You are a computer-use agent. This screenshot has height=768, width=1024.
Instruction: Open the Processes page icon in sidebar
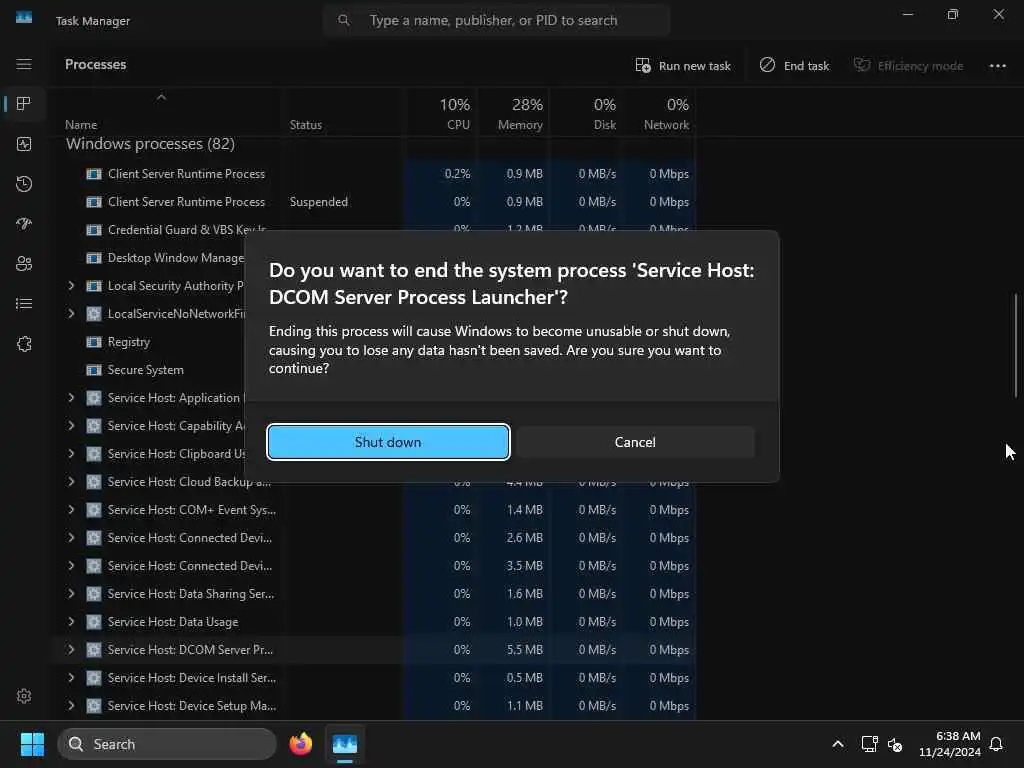(x=24, y=104)
